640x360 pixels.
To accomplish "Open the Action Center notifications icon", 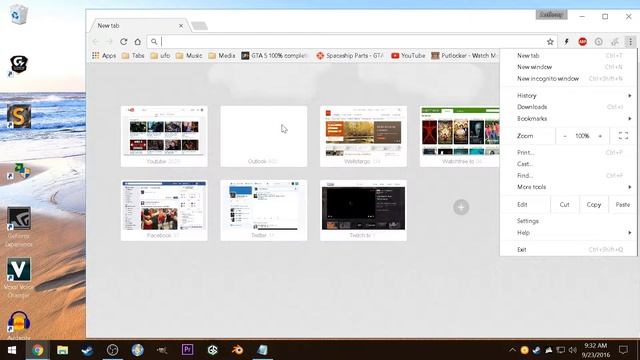I will pyautogui.click(x=623, y=350).
